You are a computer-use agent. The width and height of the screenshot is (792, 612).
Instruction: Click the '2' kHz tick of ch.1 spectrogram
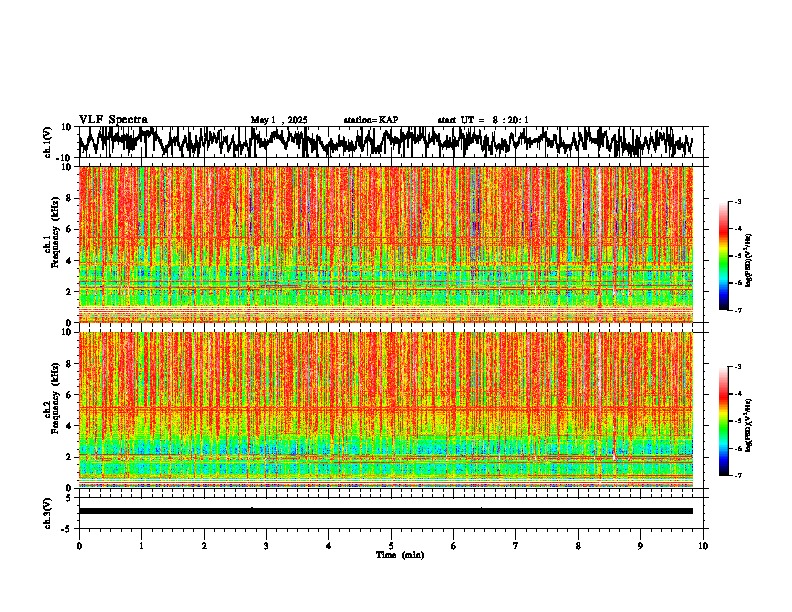point(70,292)
